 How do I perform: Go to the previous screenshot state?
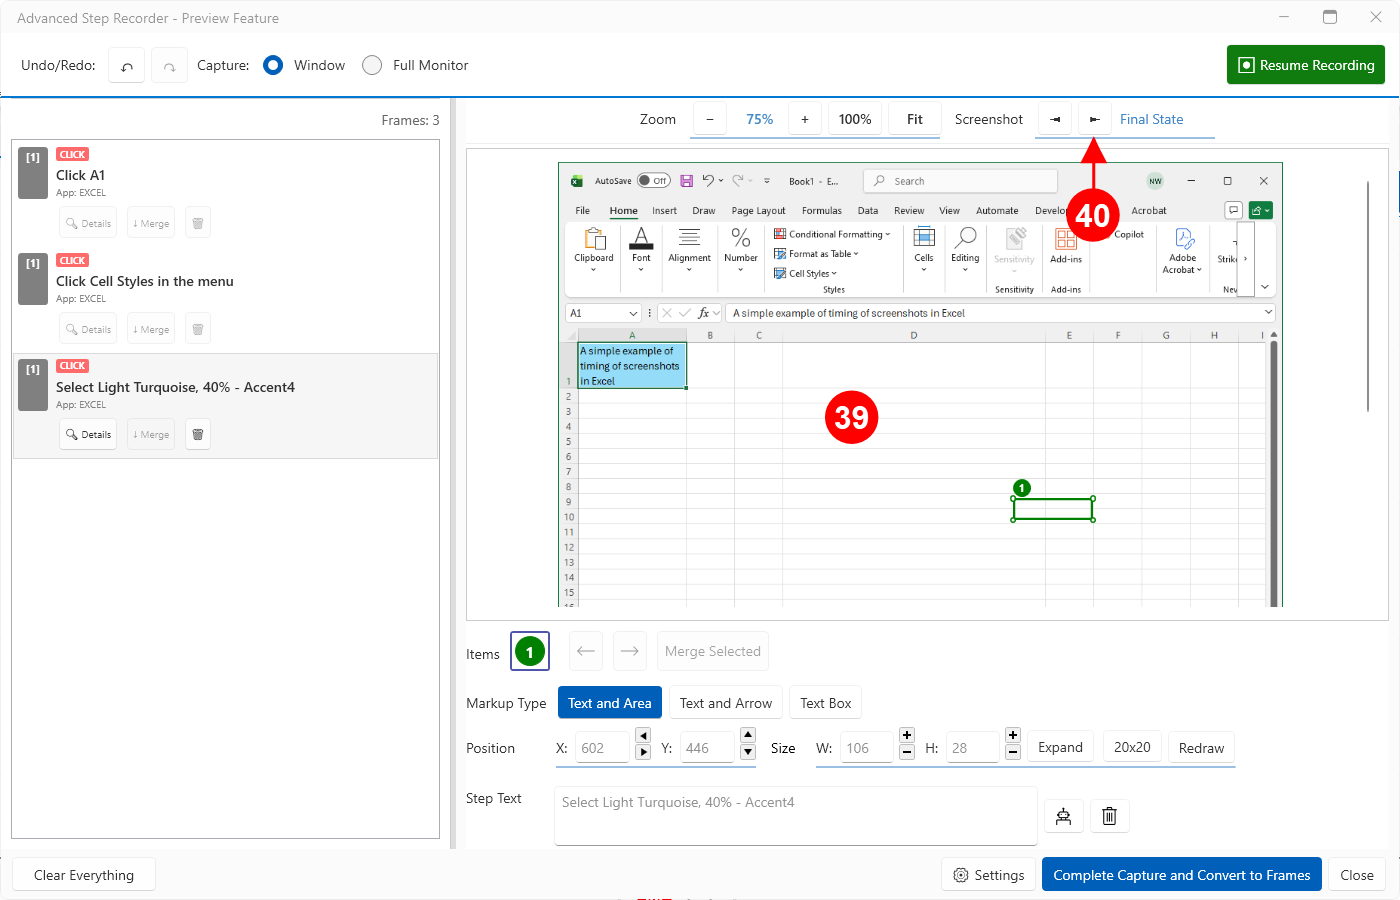[x=1055, y=119]
